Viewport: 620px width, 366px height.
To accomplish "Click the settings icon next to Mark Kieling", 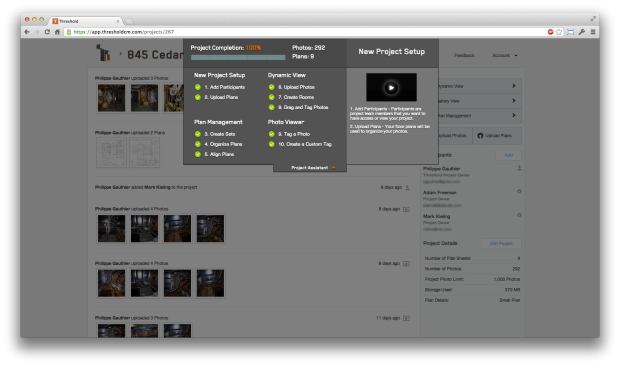I will [519, 215].
